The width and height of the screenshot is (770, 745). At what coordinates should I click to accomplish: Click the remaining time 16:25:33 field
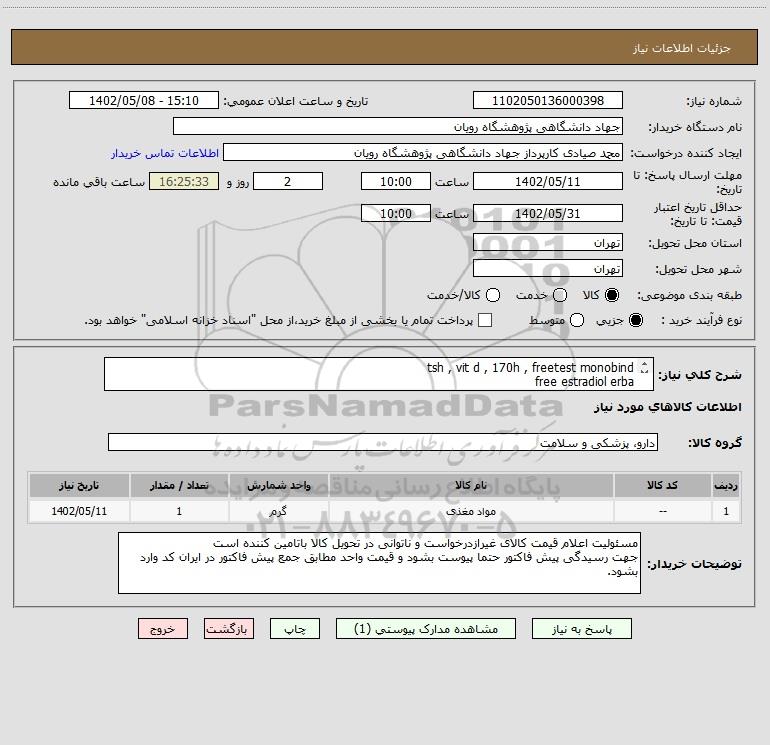pos(184,181)
